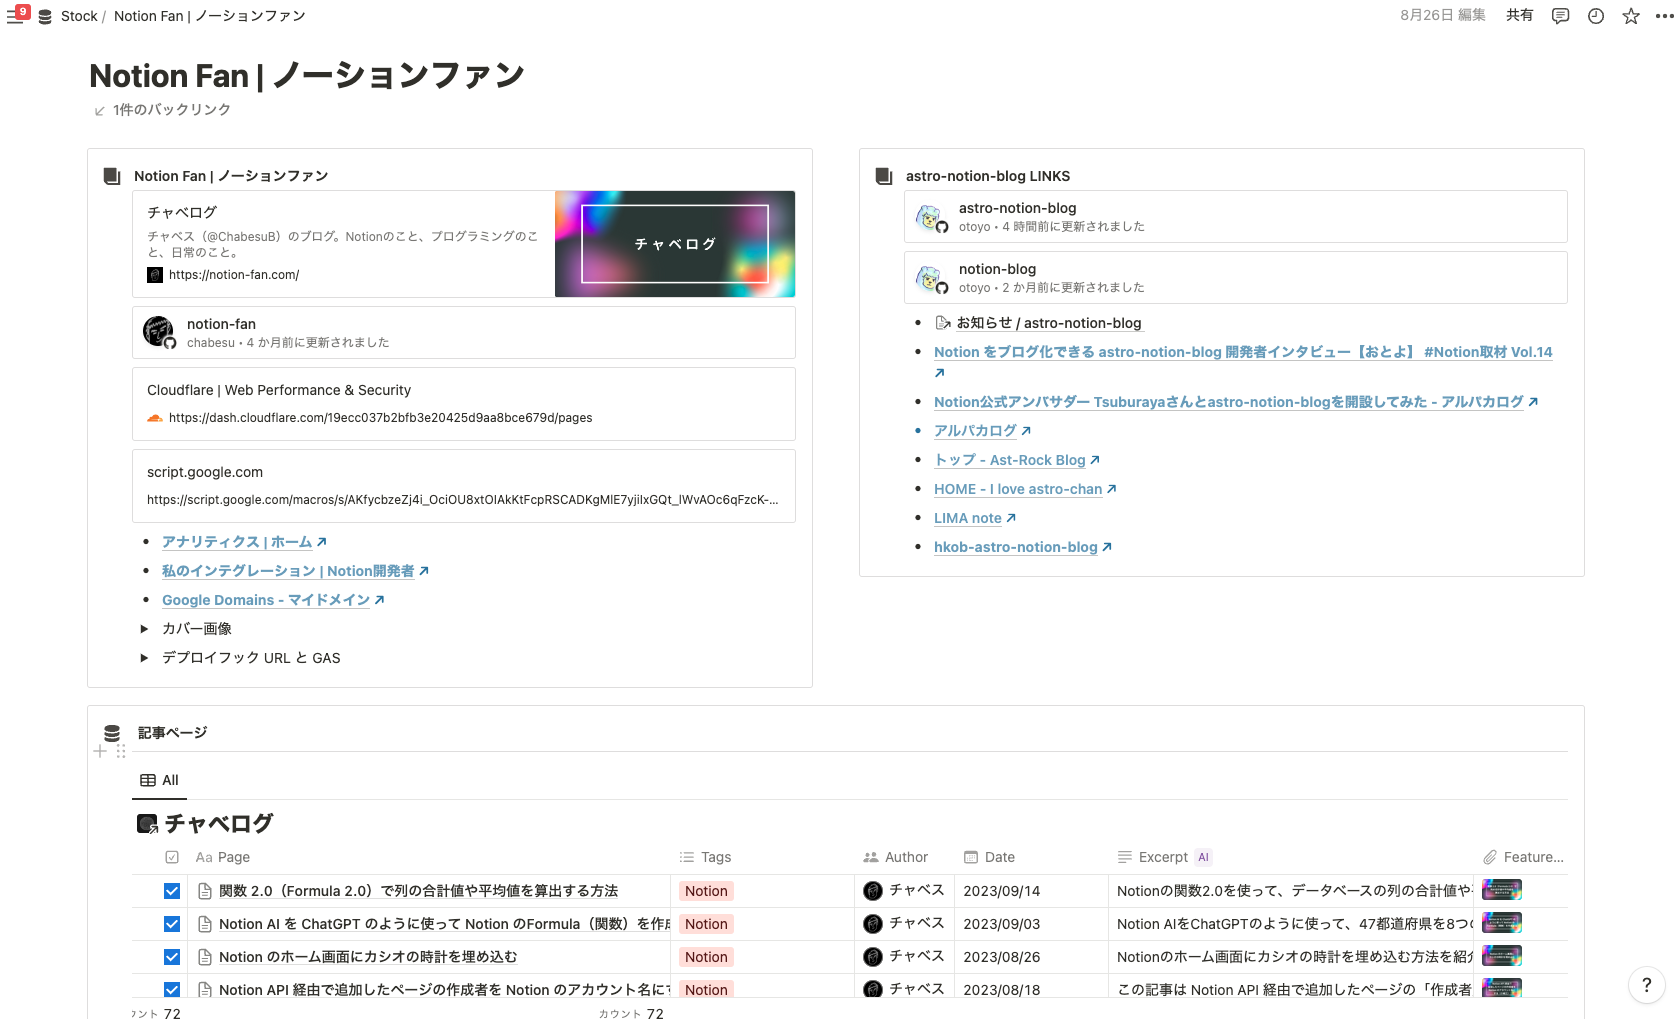Viewport: 1676px width, 1019px height.
Task: Click Author column people icon
Action: (x=871, y=857)
